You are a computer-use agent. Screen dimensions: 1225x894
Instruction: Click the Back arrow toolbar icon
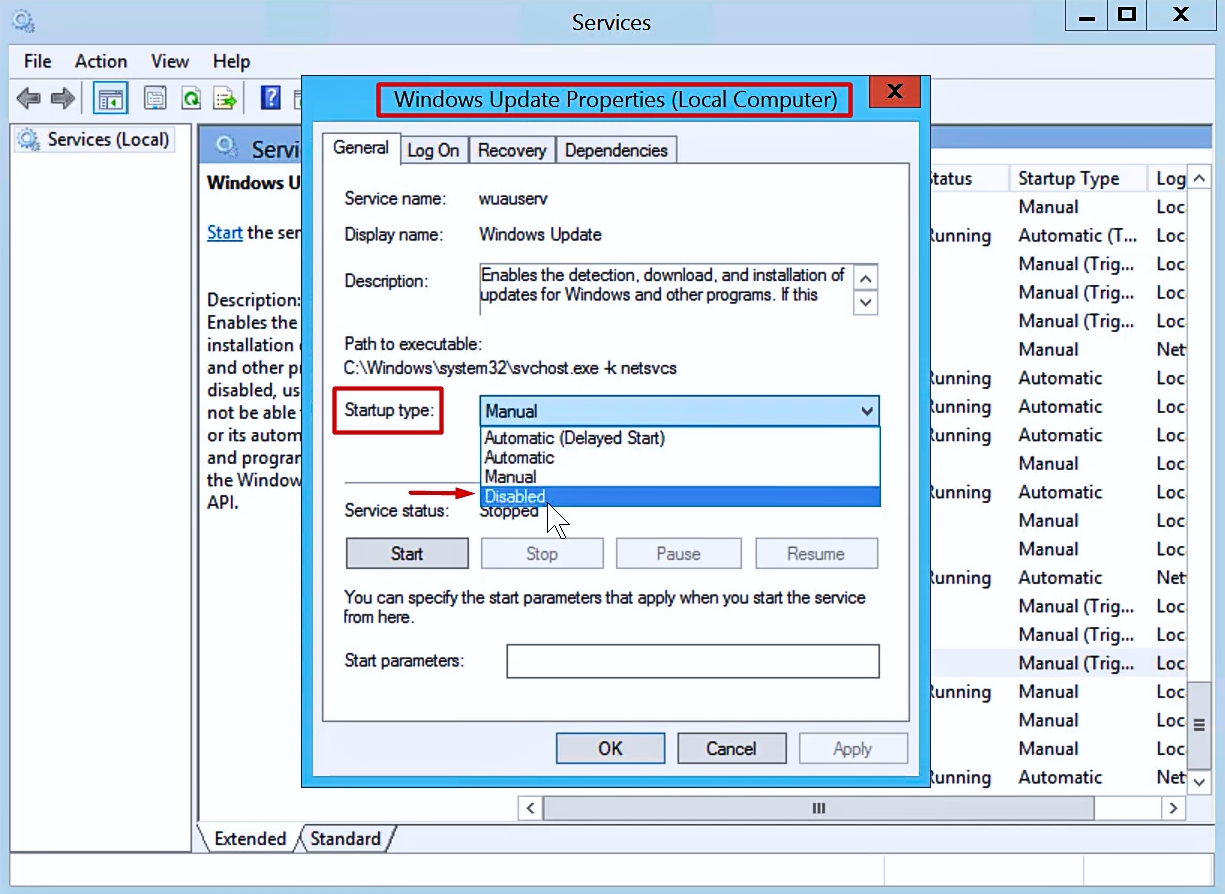coord(29,98)
